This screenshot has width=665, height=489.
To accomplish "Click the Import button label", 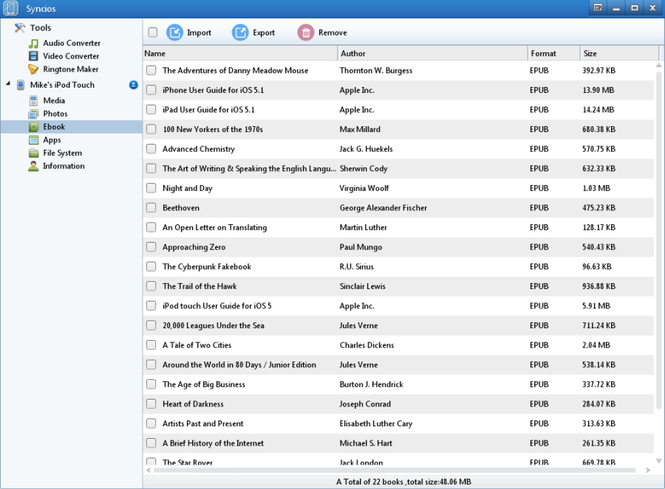I will [199, 33].
